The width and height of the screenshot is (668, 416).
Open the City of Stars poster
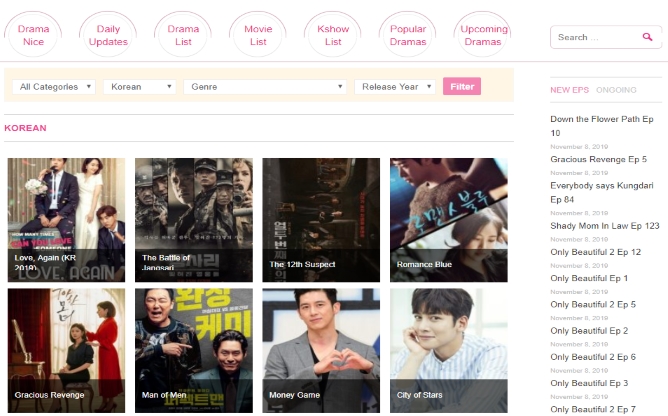449,350
